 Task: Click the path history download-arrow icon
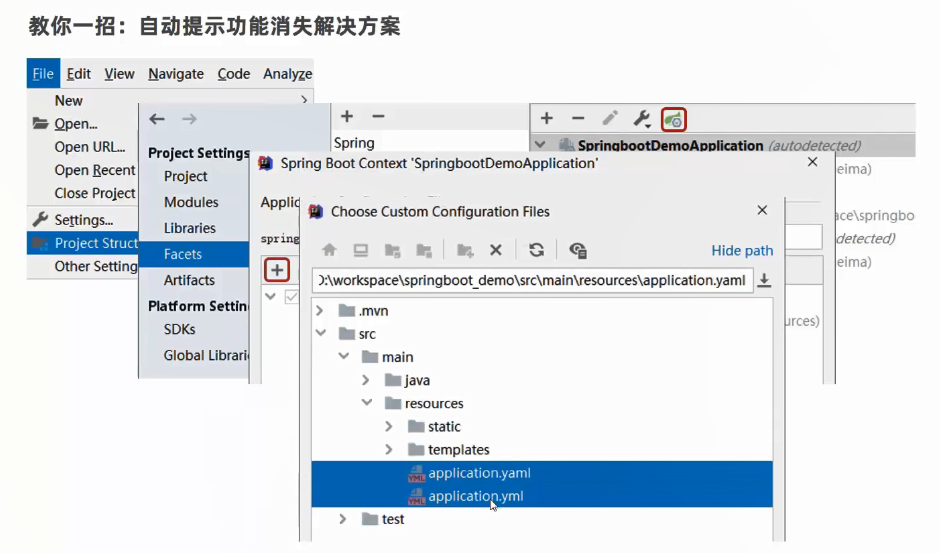click(764, 280)
